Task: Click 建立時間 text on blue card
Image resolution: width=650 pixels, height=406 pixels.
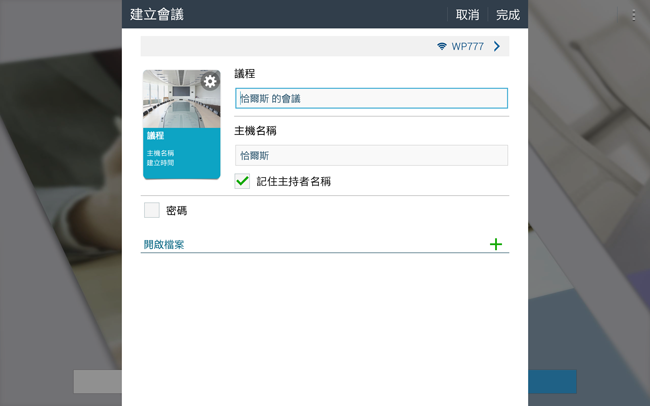Action: (160, 163)
